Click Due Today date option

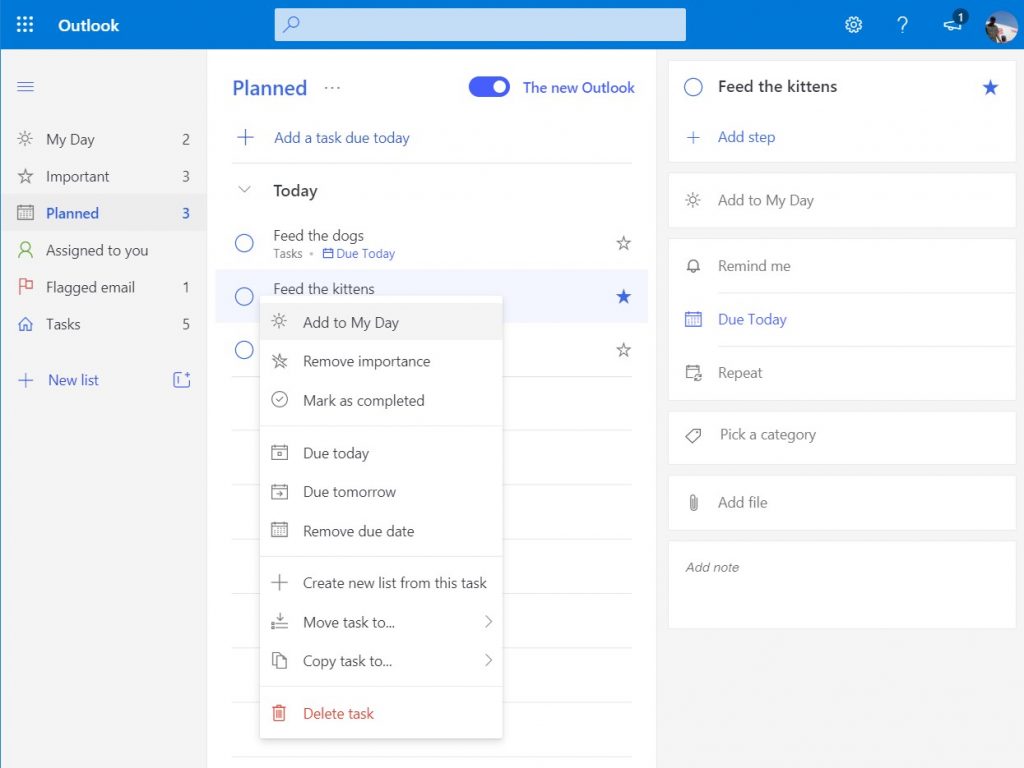click(842, 319)
